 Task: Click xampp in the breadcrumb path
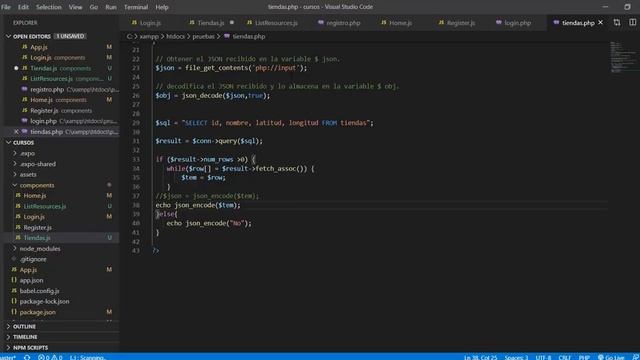click(149, 36)
